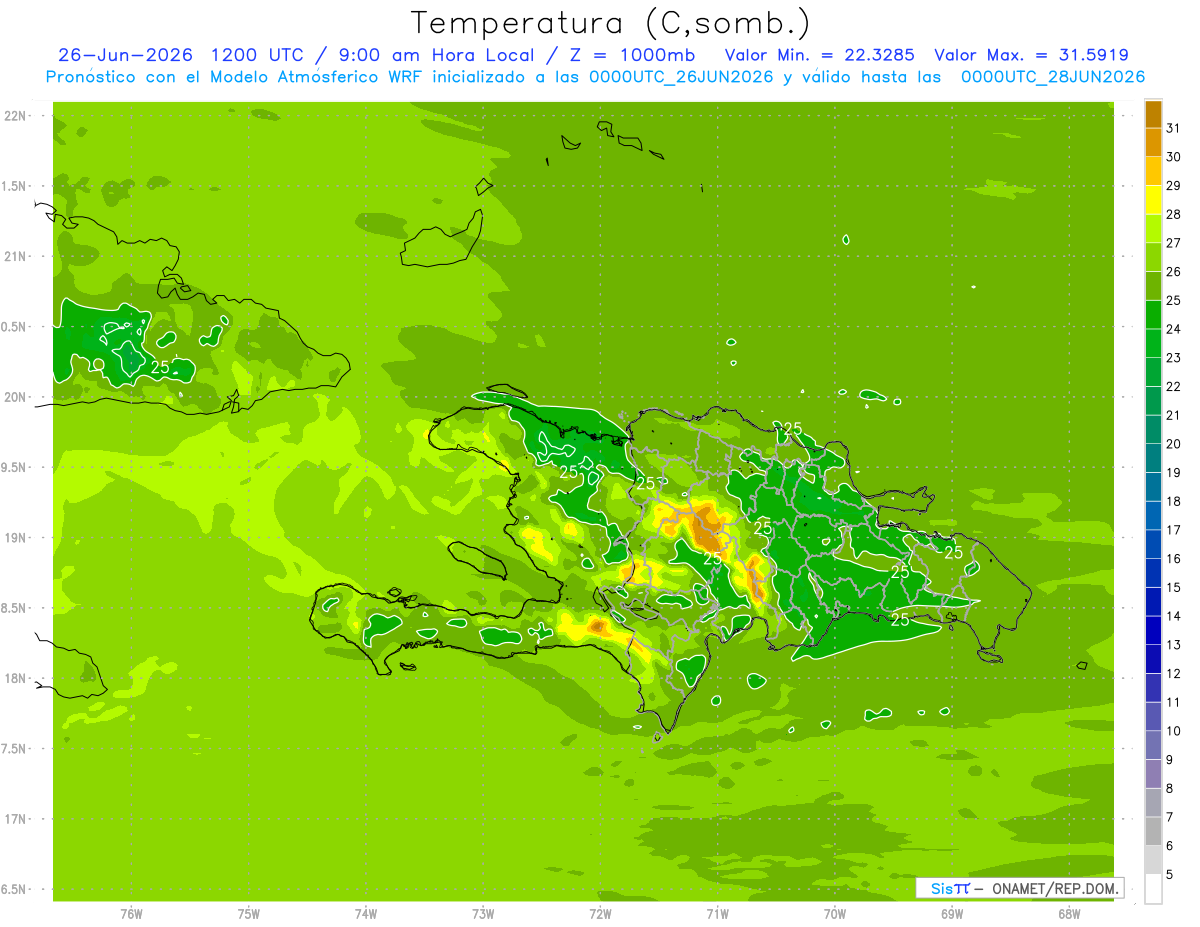Click the '20' label on the color scale
This screenshot has width=1200, height=927.
pos(1173,444)
